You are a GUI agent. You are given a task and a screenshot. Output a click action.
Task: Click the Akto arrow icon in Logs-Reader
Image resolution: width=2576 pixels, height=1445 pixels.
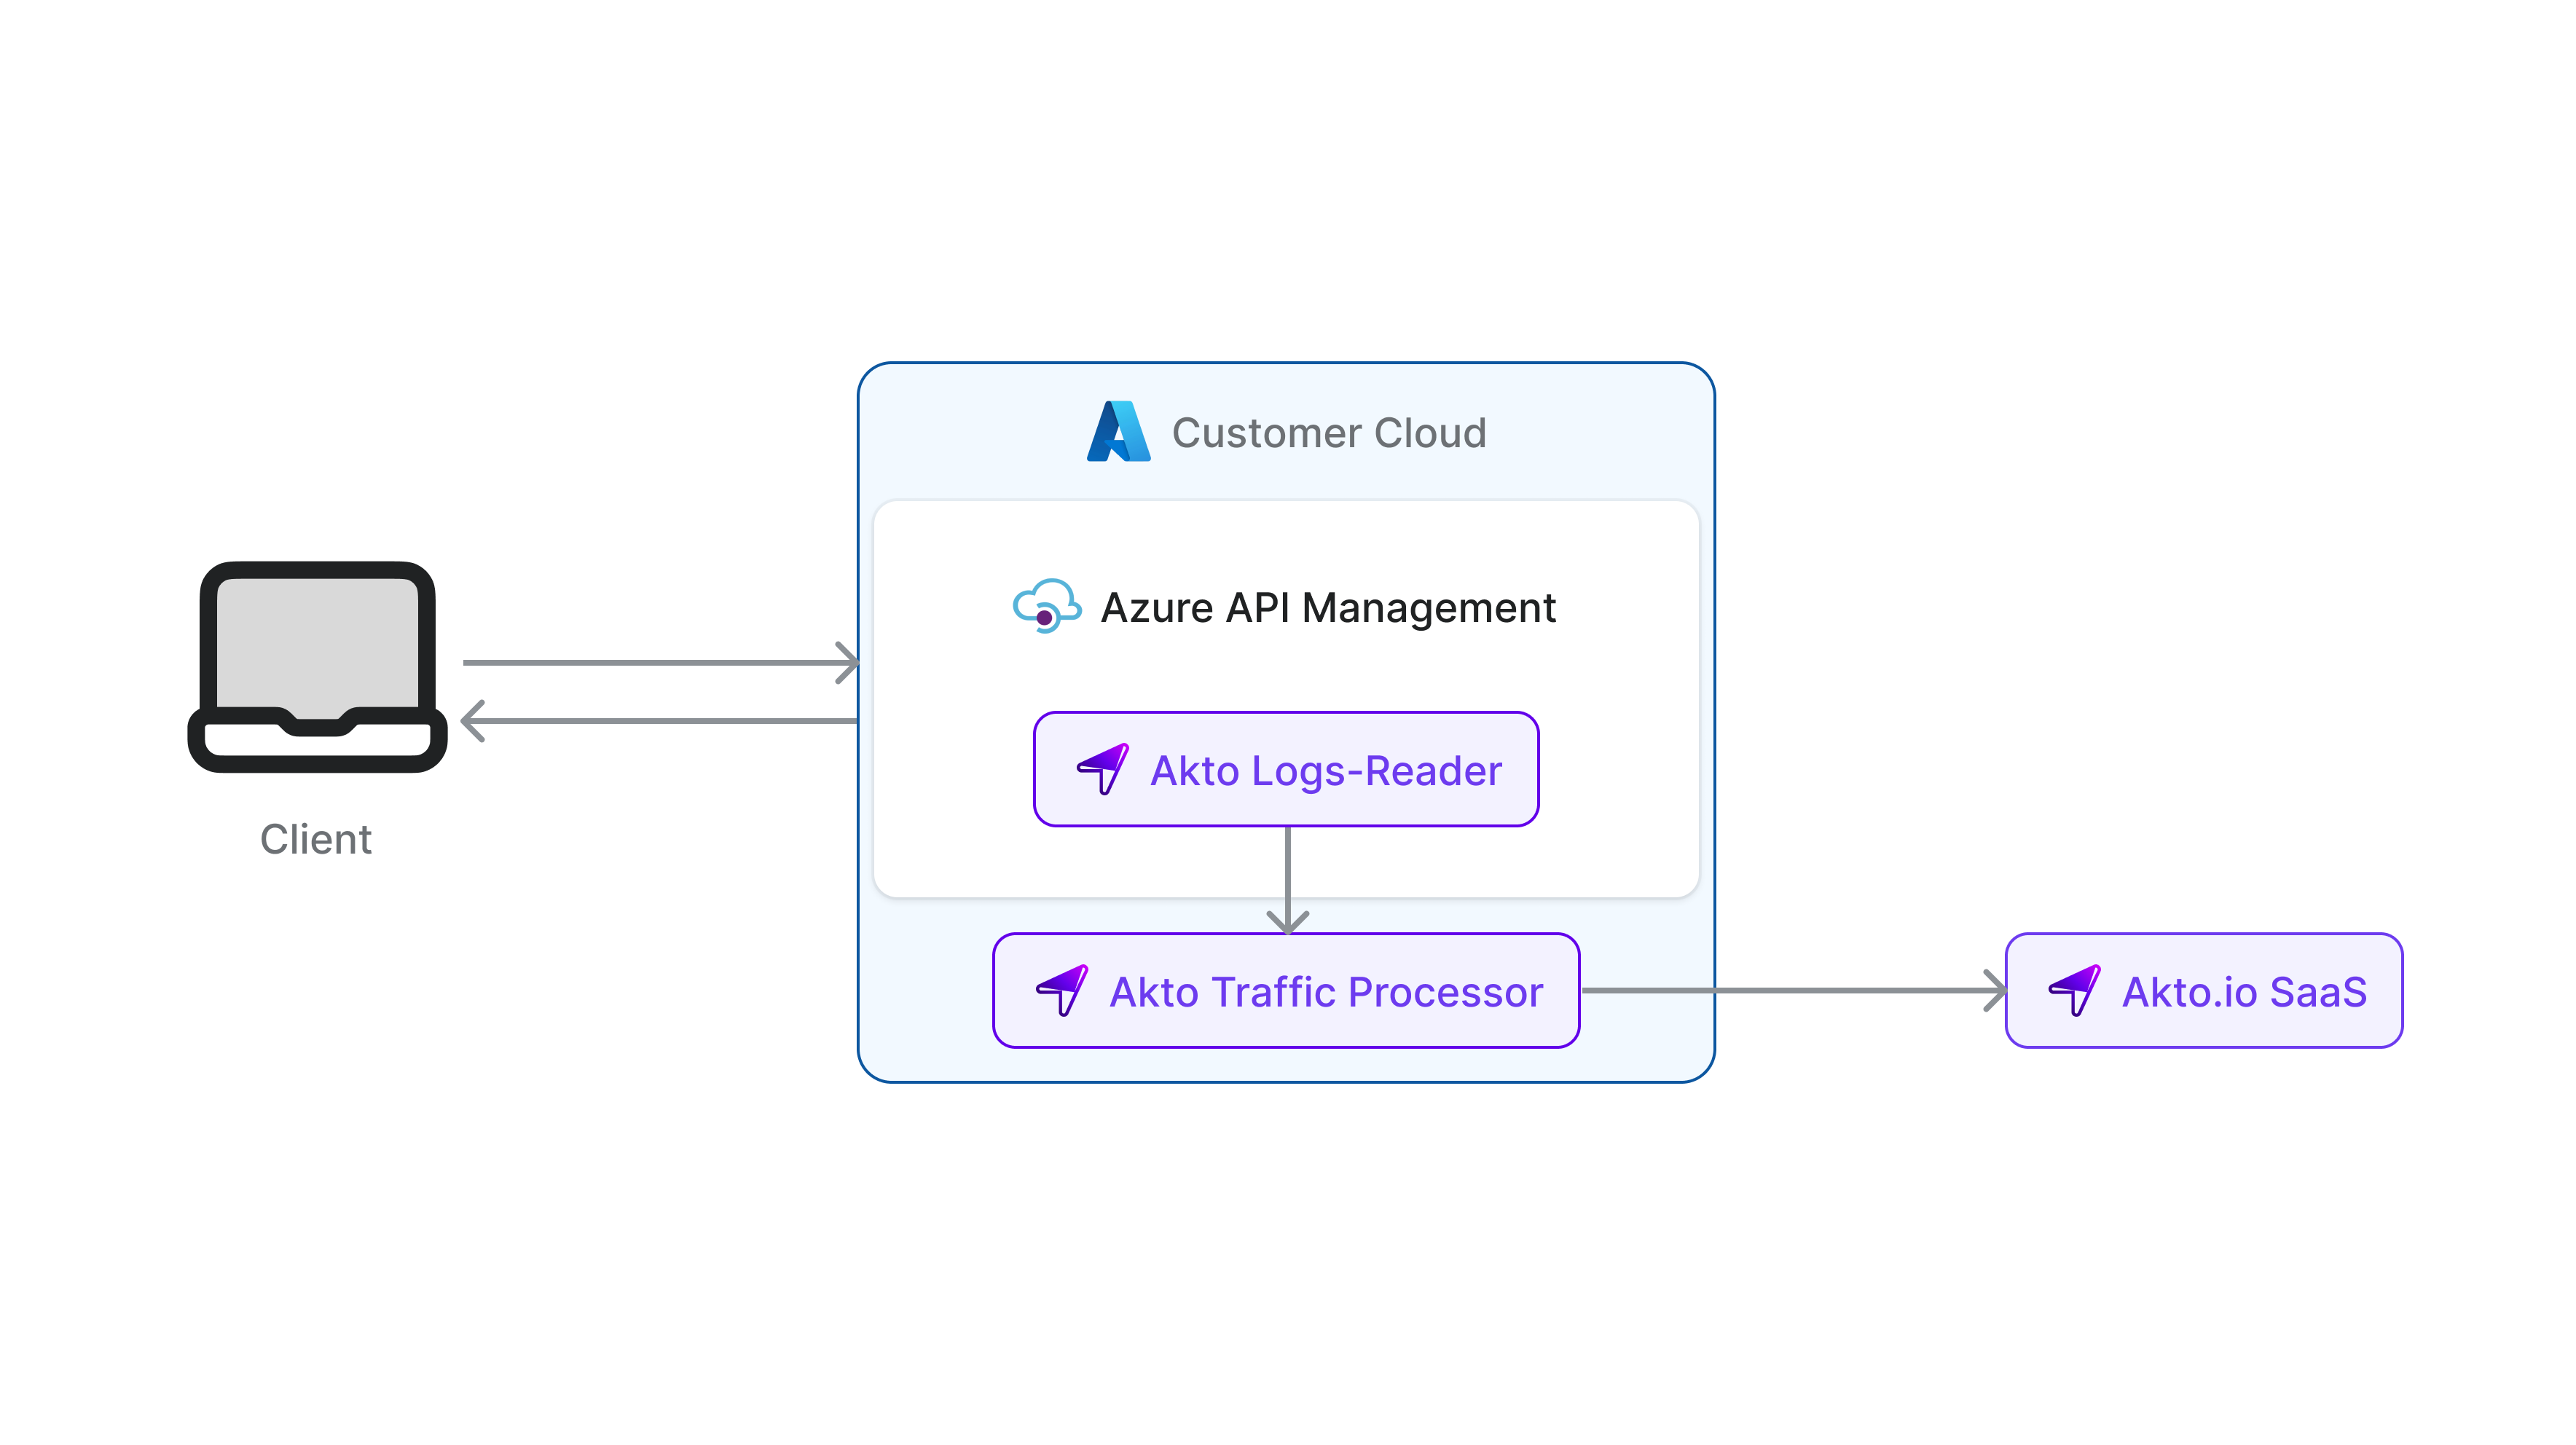click(1103, 769)
